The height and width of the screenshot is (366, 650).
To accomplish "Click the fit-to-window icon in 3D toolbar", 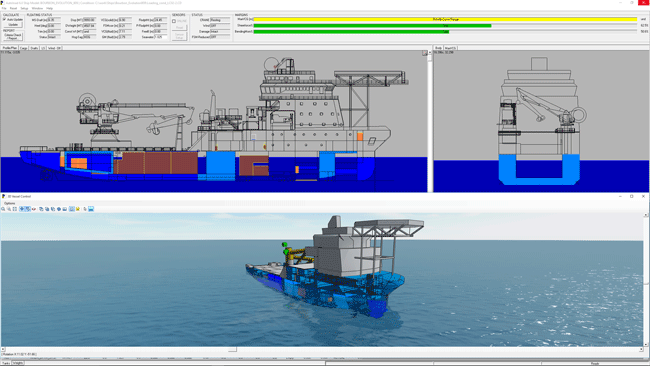I will click(15, 209).
